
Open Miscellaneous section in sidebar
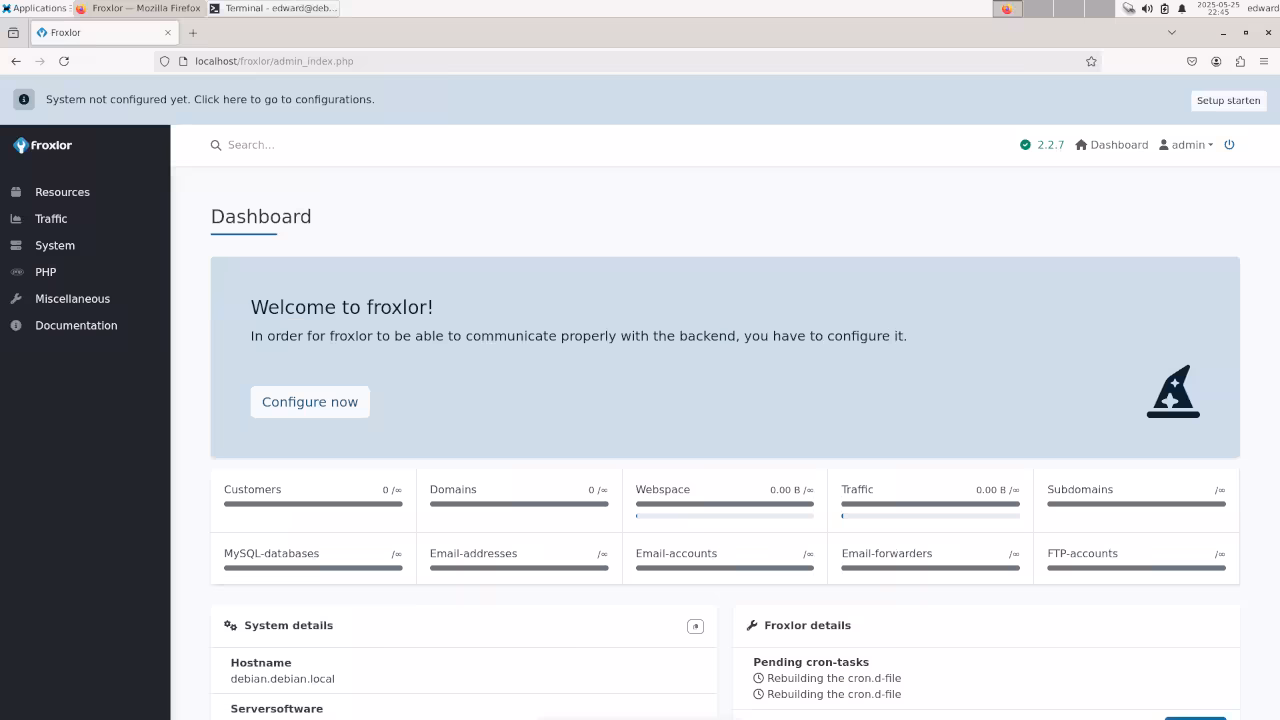[72, 299]
